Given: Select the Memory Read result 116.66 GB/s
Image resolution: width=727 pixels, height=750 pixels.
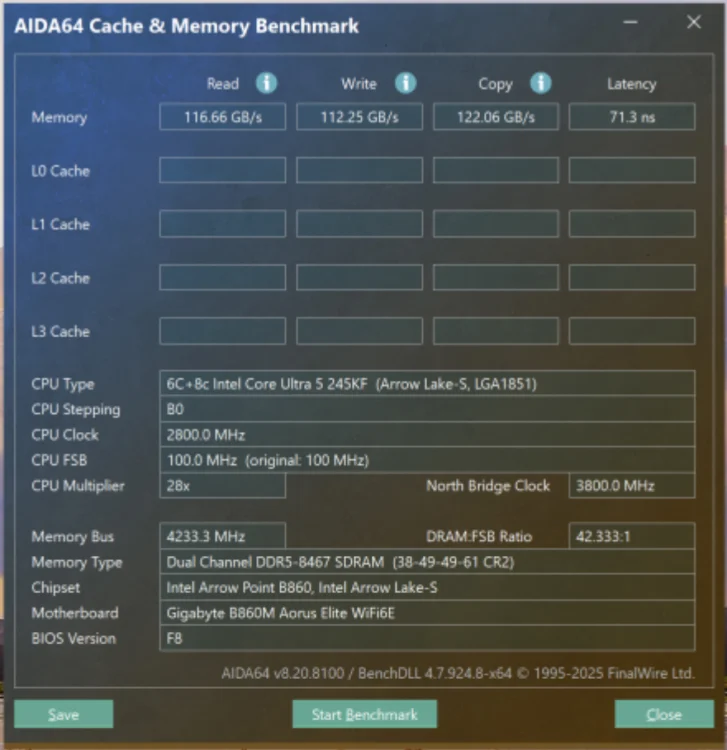Looking at the screenshot, I should (222, 117).
